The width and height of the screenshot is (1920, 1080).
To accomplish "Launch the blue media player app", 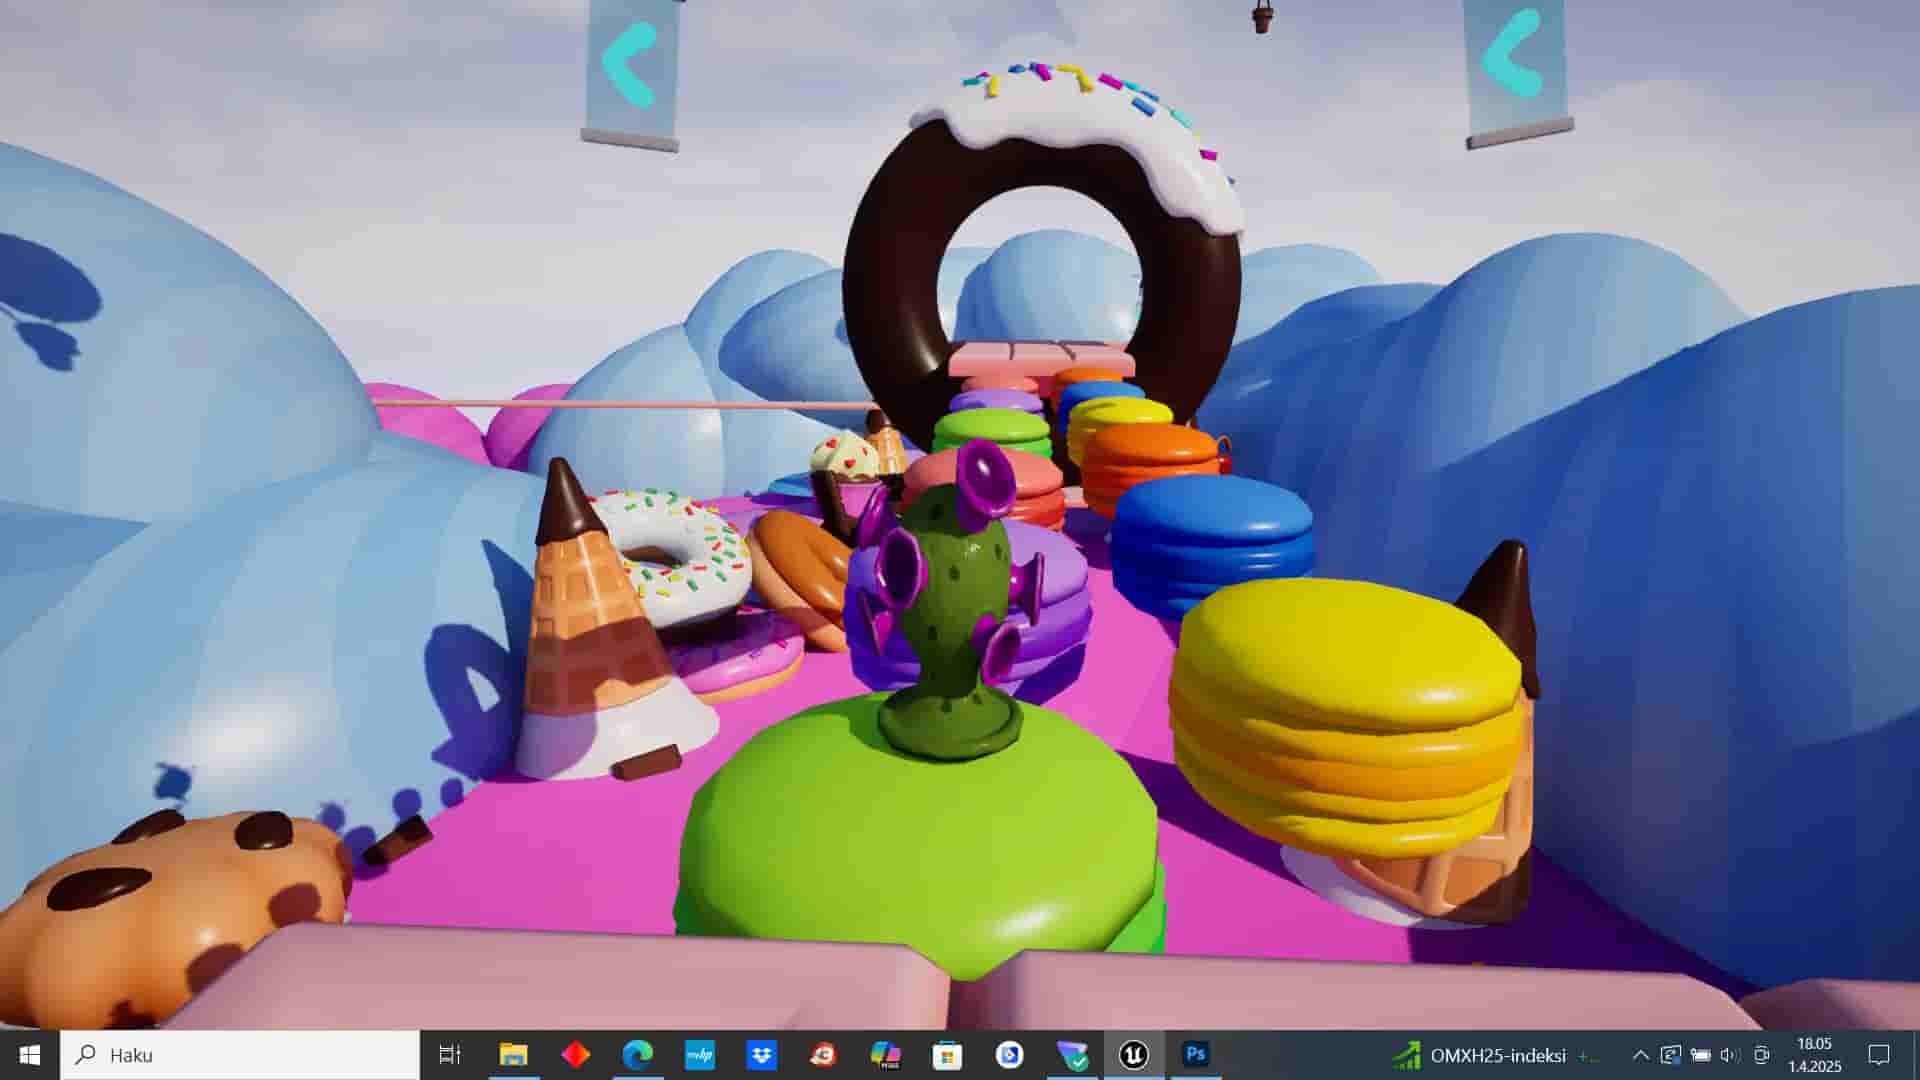I will tap(1008, 1055).
